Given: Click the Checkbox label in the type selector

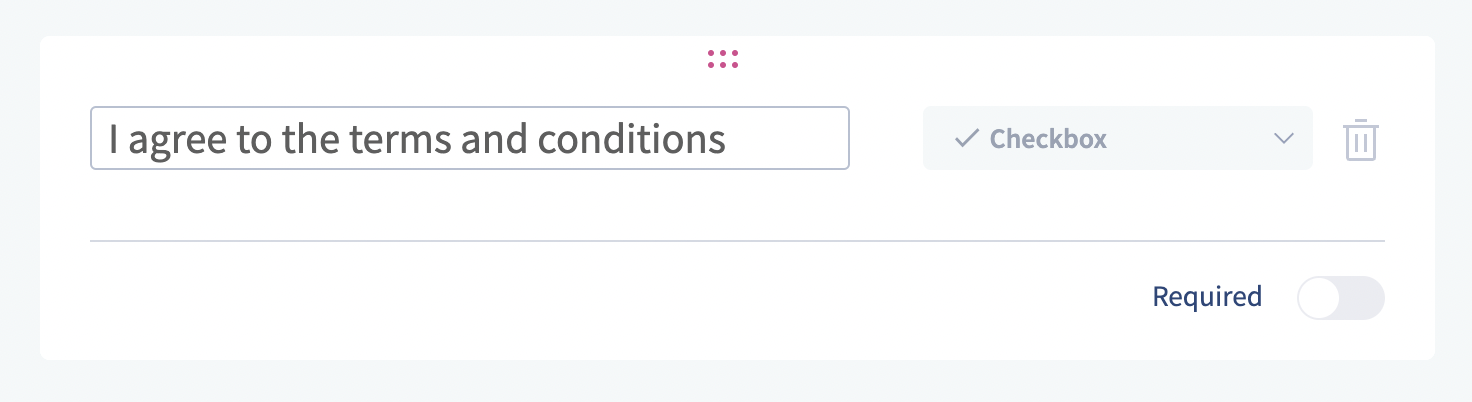Looking at the screenshot, I should 1048,139.
